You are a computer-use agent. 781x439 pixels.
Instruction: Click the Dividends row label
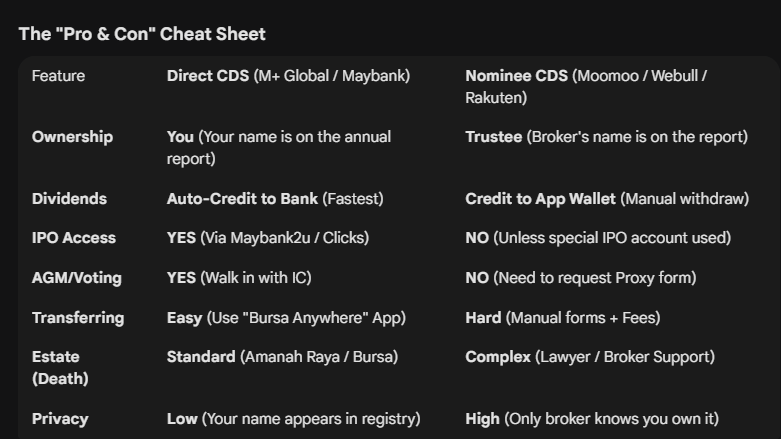(69, 199)
